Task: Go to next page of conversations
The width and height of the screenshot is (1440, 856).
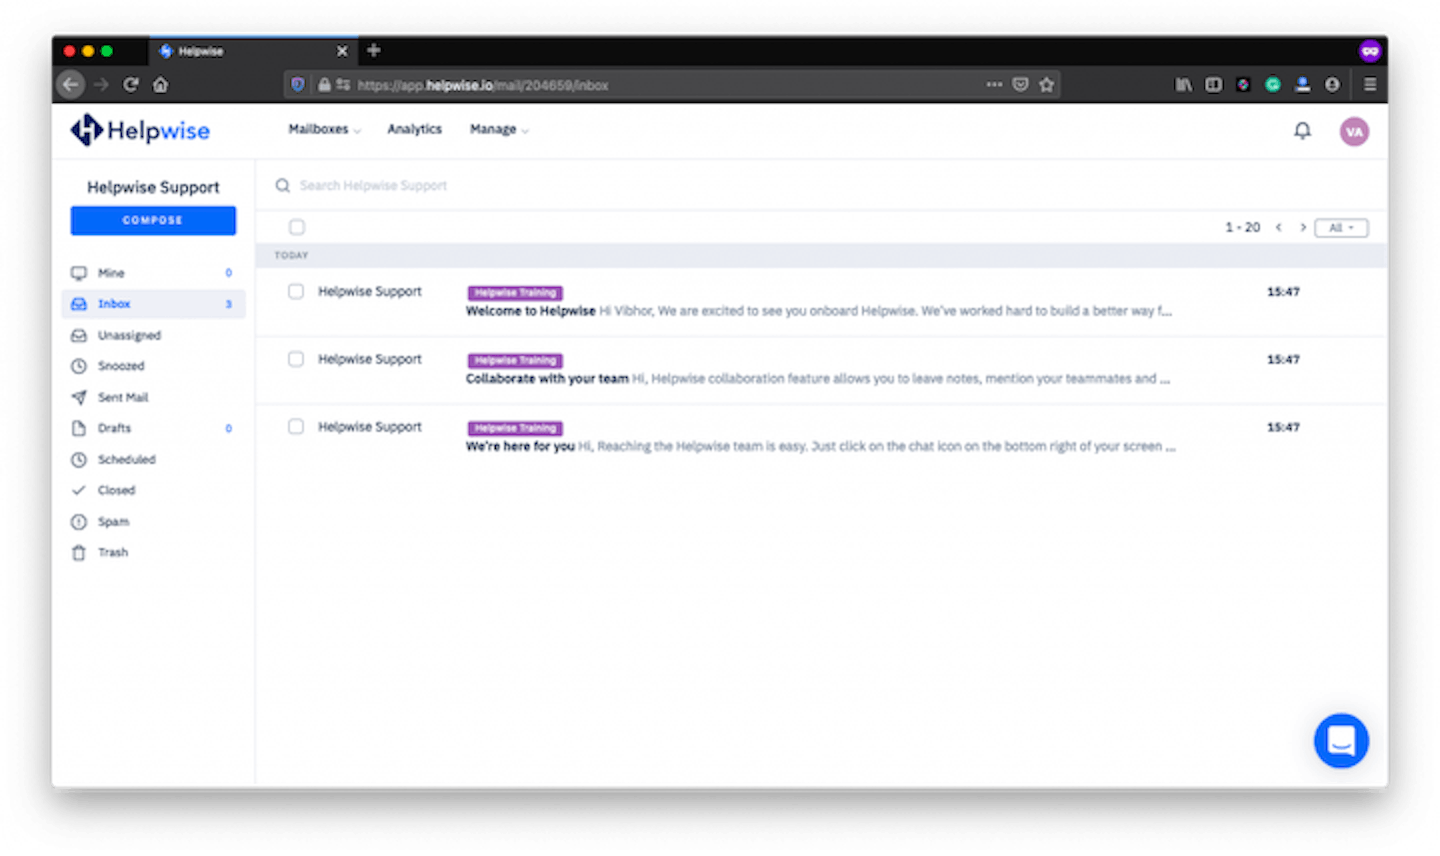Action: [1303, 228]
